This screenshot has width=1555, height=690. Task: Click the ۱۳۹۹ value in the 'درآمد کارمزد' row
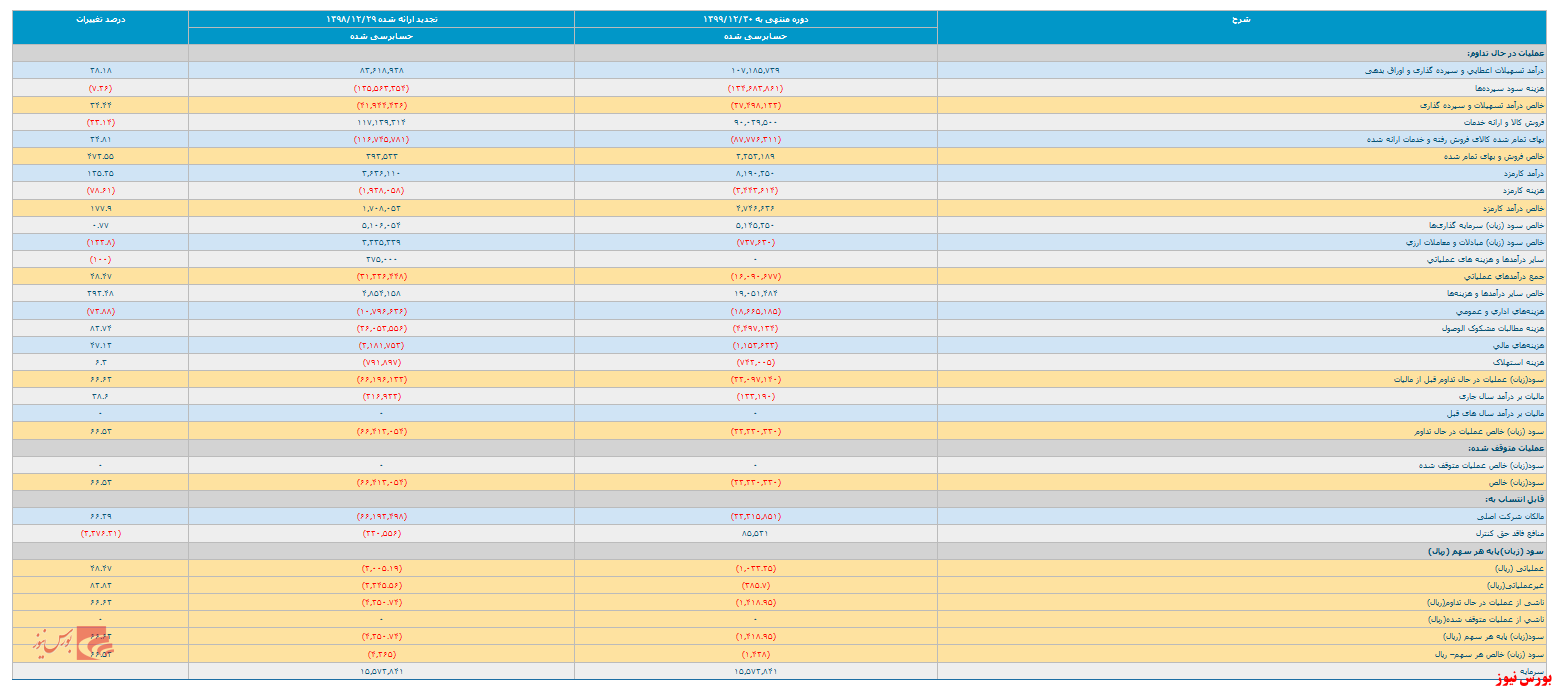click(756, 174)
